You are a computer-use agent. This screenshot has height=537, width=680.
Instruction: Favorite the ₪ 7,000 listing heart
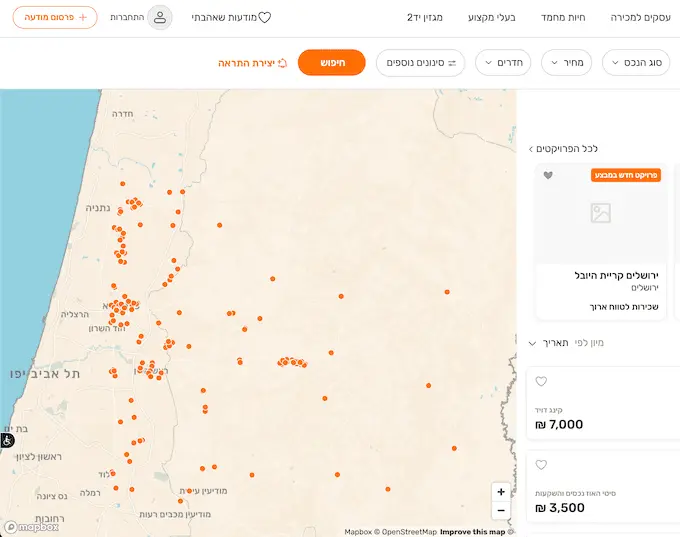tap(541, 381)
